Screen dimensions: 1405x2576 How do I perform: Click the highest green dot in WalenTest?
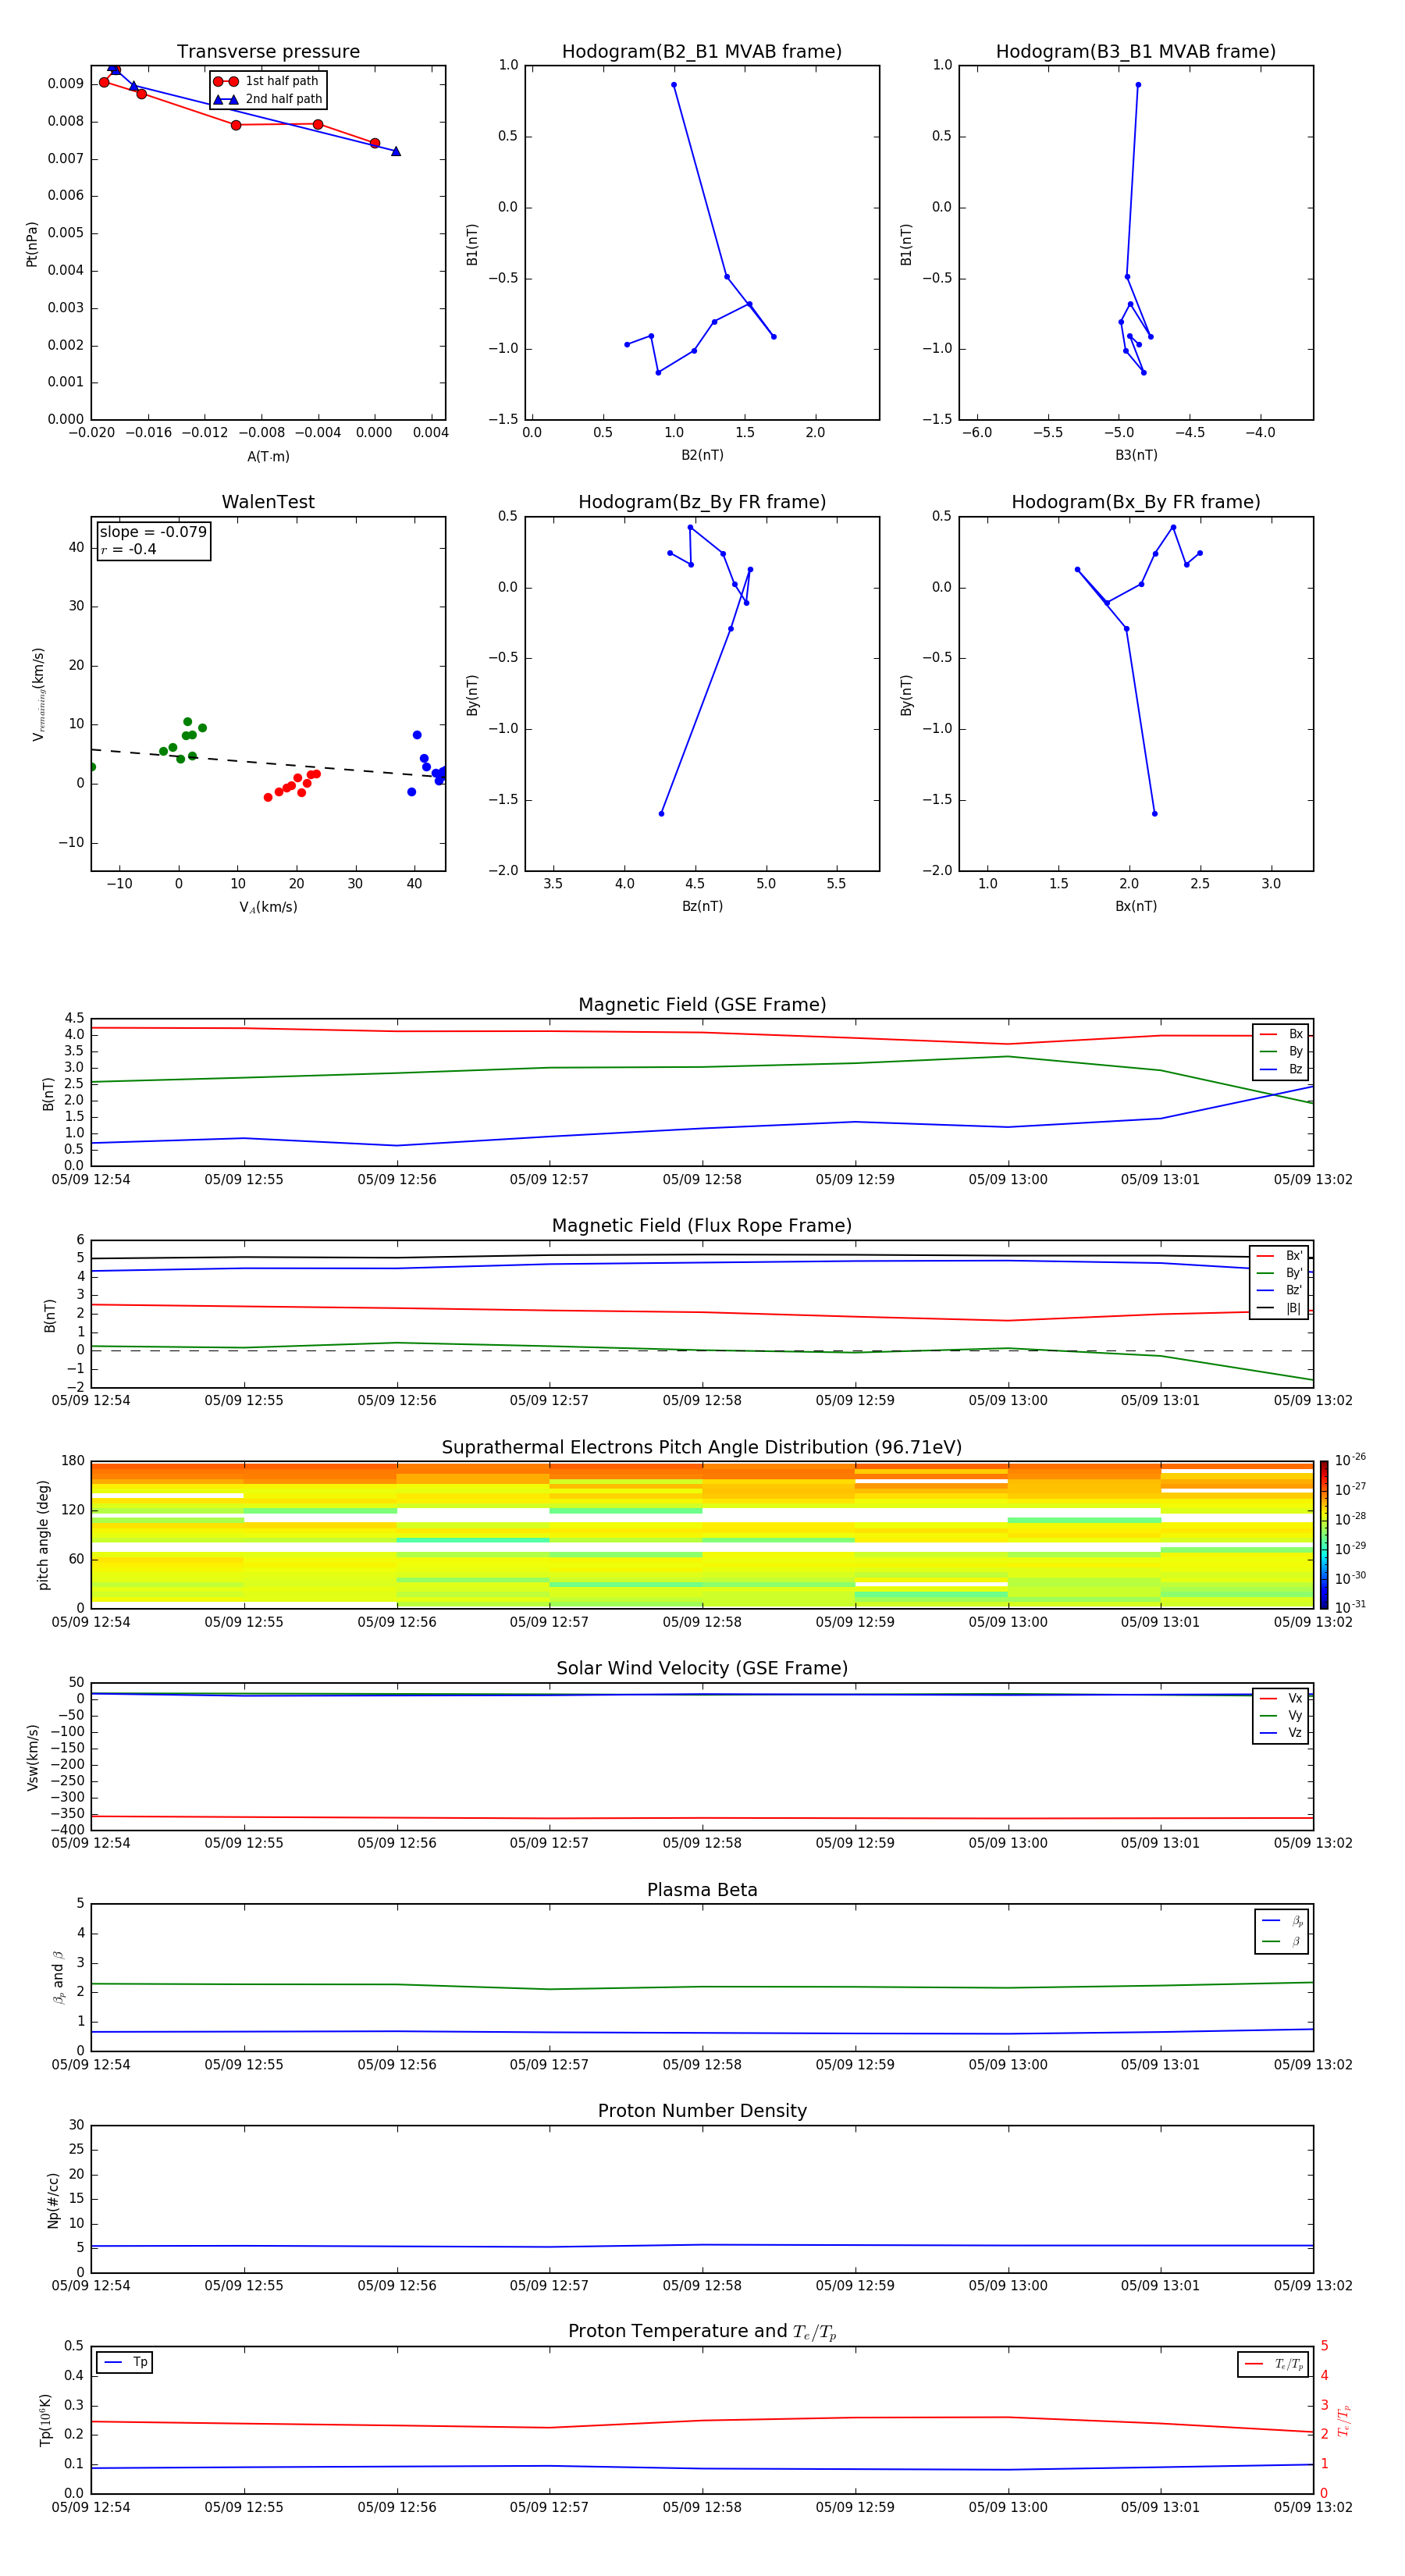click(x=187, y=721)
